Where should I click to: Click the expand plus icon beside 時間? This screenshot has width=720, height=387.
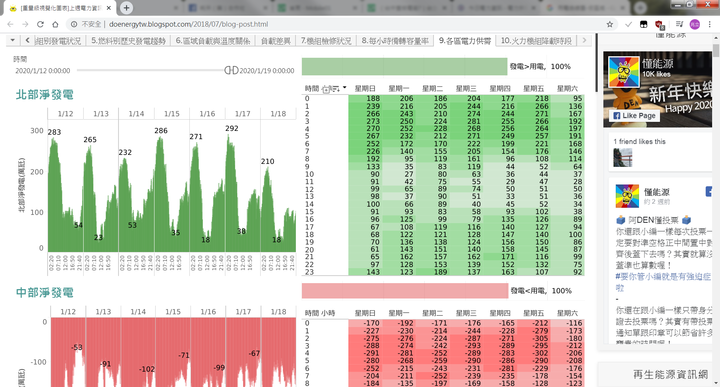tap(326, 89)
